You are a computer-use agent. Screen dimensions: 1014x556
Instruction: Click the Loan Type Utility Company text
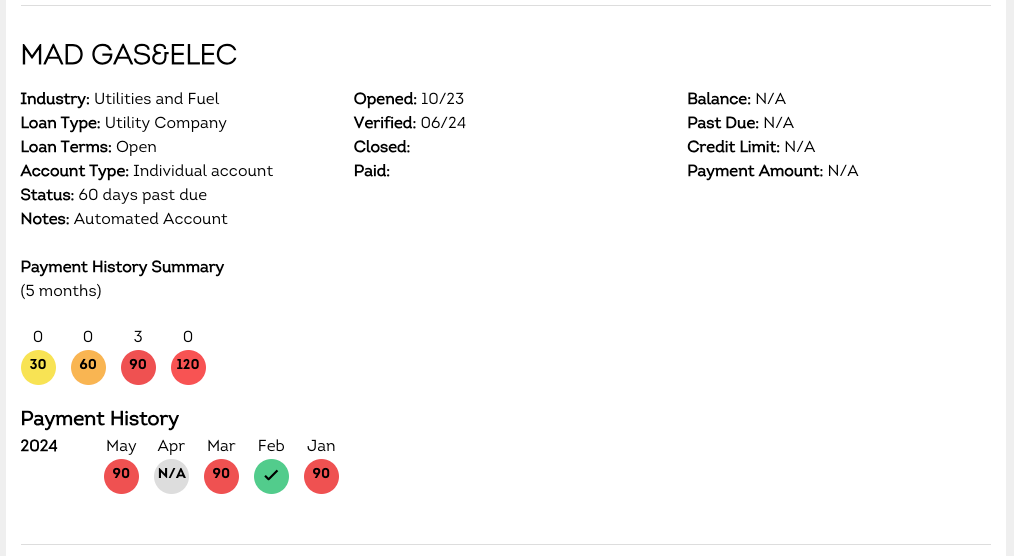click(x=124, y=123)
